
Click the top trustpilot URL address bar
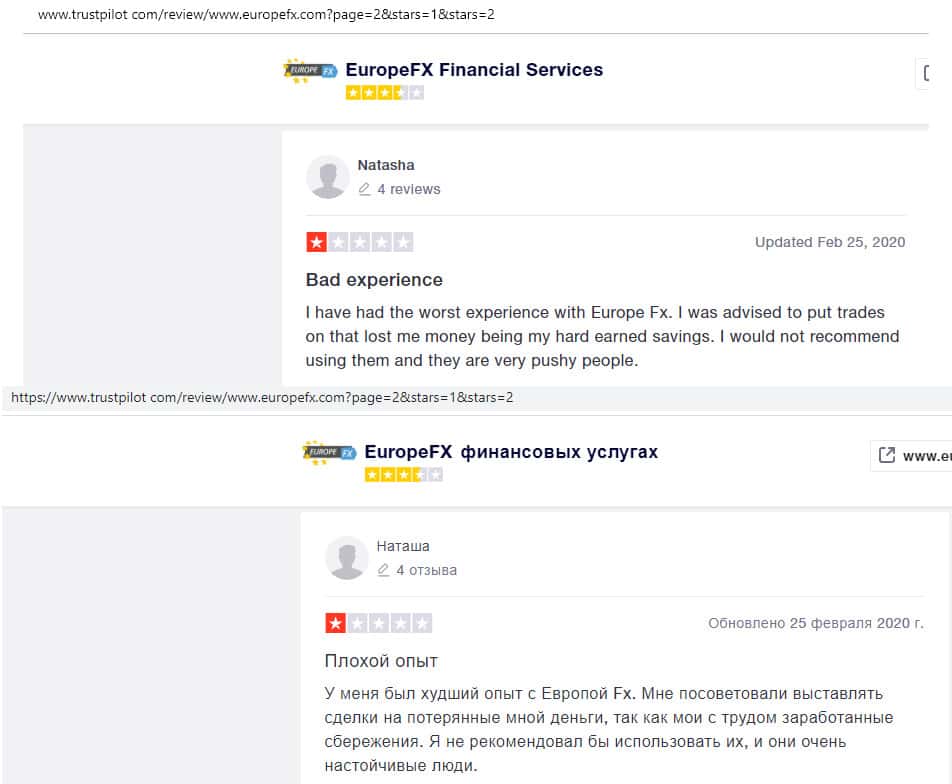pyautogui.click(x=266, y=15)
